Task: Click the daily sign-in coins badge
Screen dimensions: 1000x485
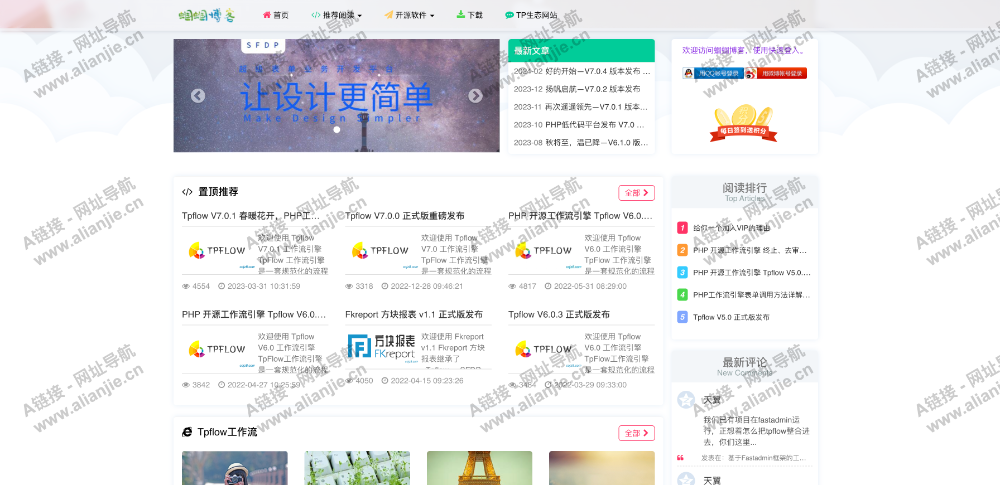Action: (x=744, y=124)
